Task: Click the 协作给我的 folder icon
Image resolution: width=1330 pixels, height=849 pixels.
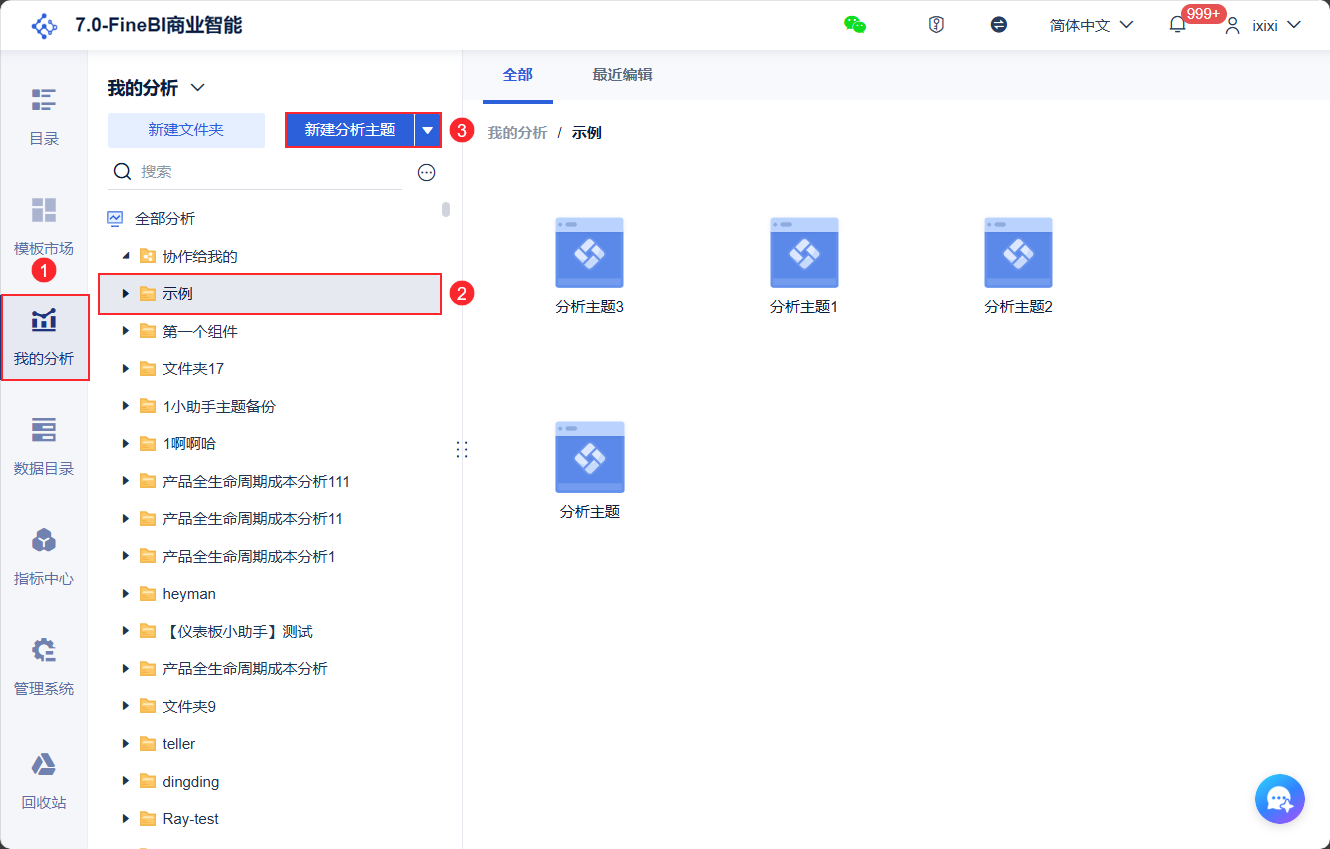Action: [x=148, y=256]
